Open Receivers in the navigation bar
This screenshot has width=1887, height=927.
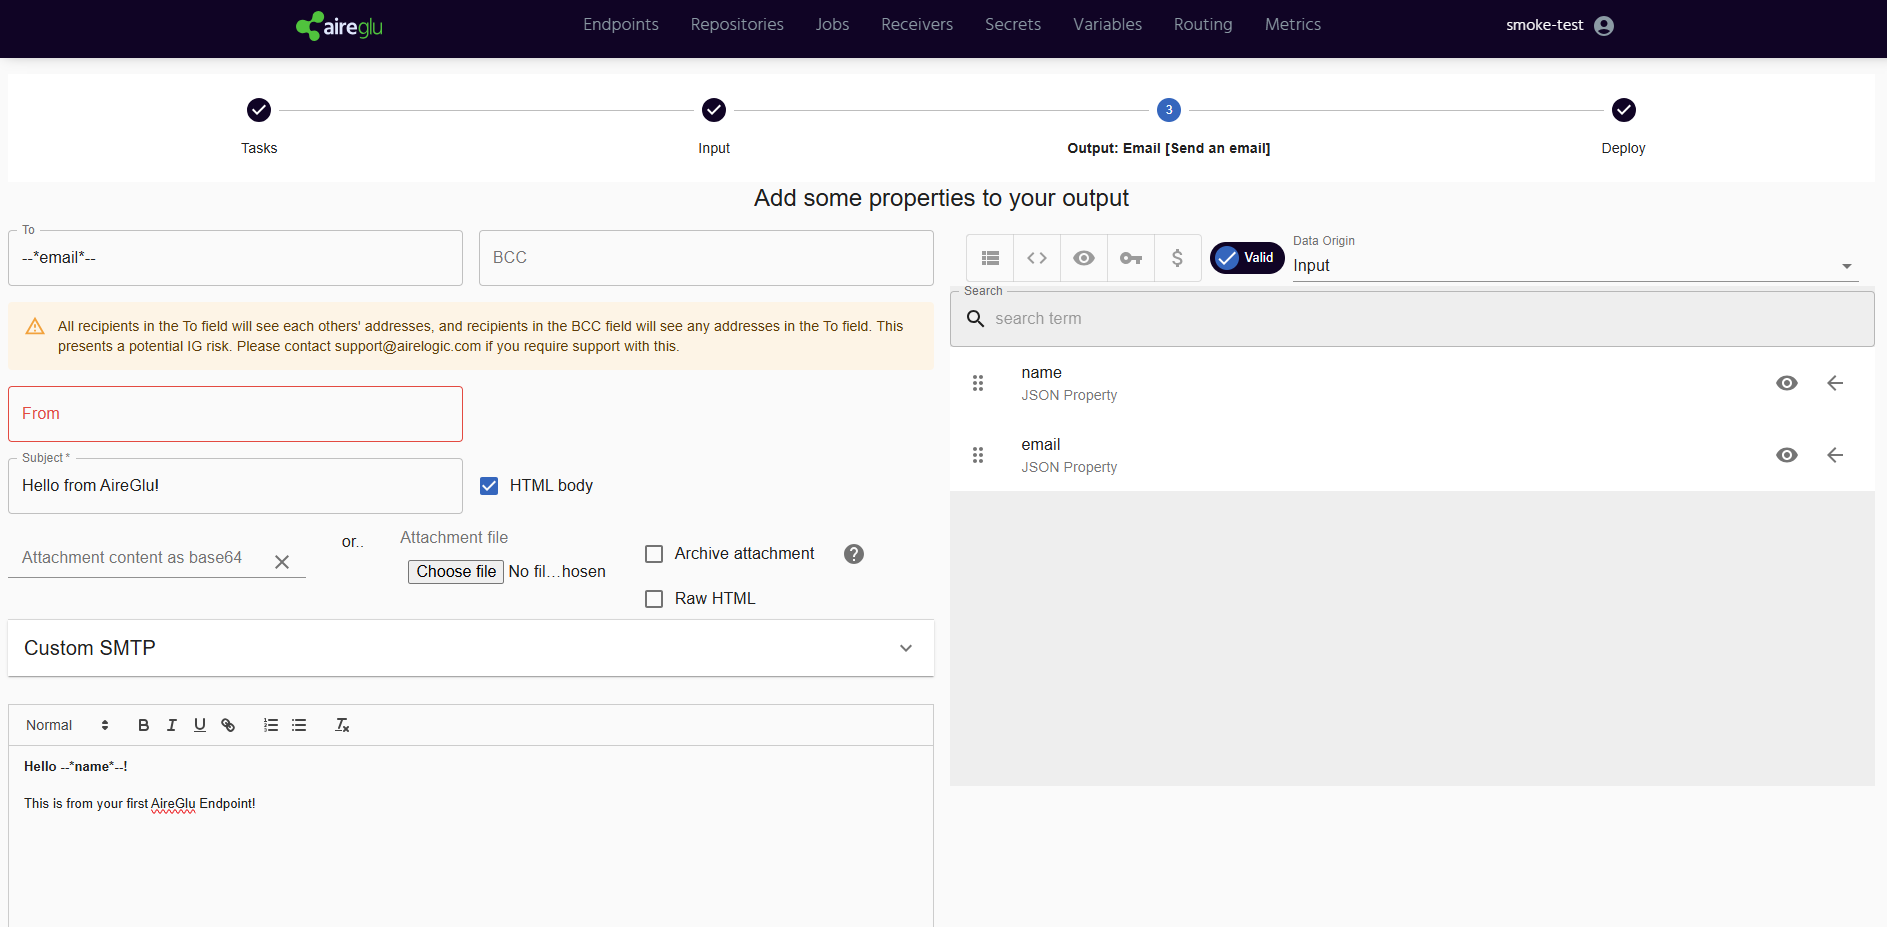[x=917, y=24]
